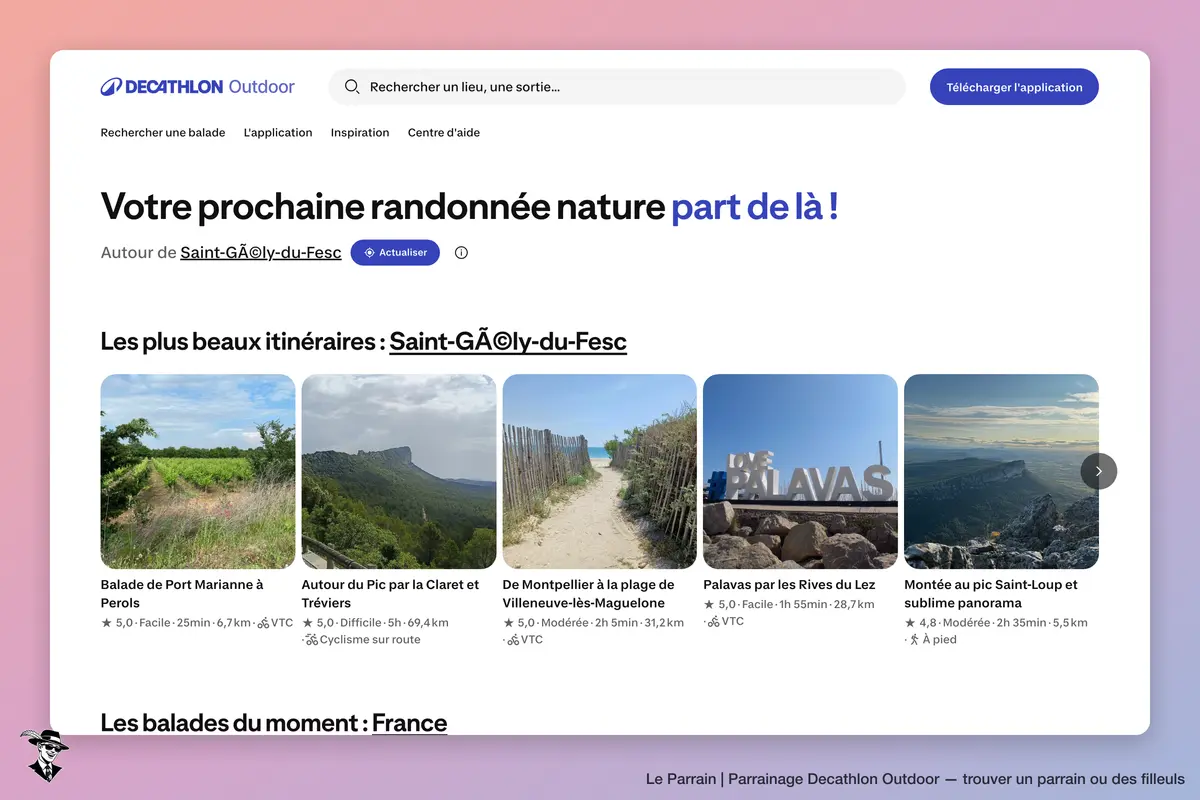Image resolution: width=1200 pixels, height=800 pixels.
Task: Focus the 'Rechercher un lieu, une sortie' search field
Action: (x=617, y=87)
